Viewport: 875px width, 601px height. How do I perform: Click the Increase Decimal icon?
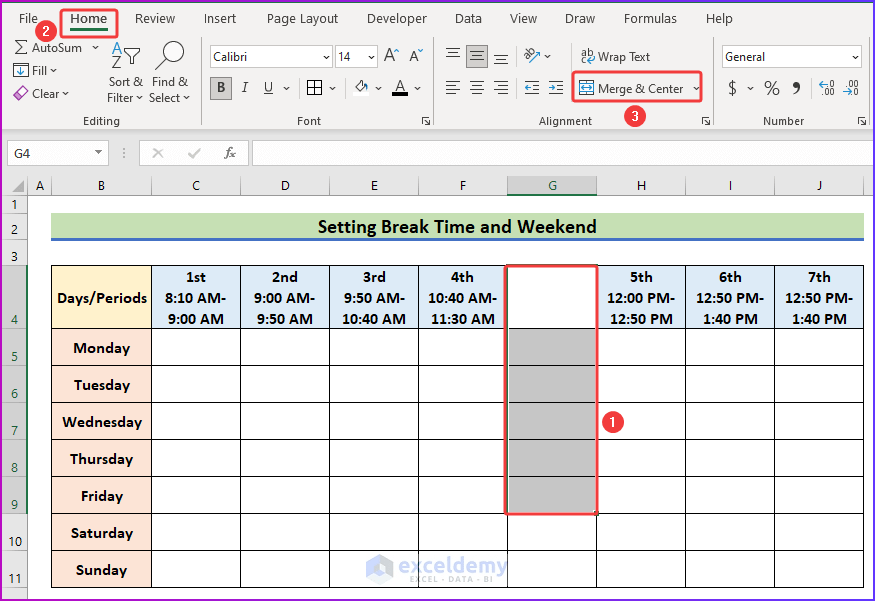[x=826, y=88]
